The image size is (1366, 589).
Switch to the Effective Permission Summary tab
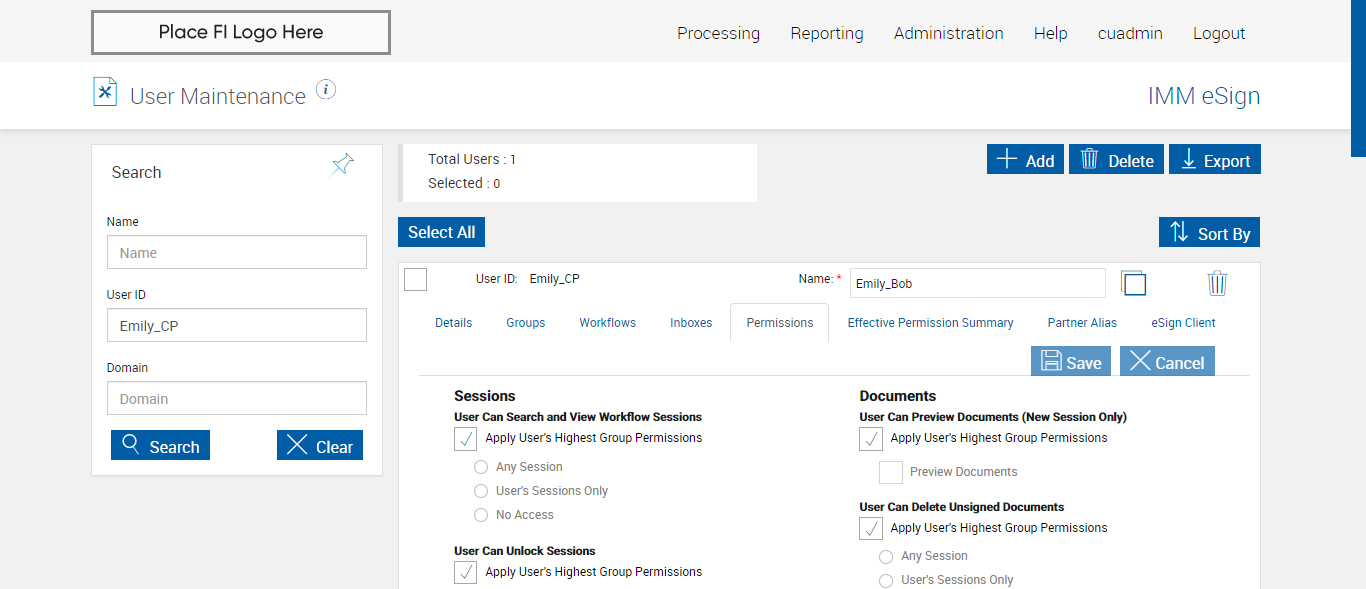click(x=930, y=323)
